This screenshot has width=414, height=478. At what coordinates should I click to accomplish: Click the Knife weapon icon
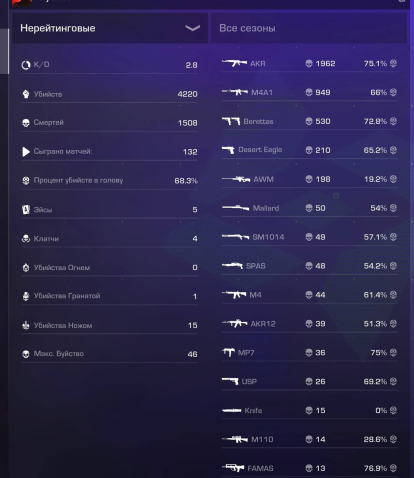[232, 410]
